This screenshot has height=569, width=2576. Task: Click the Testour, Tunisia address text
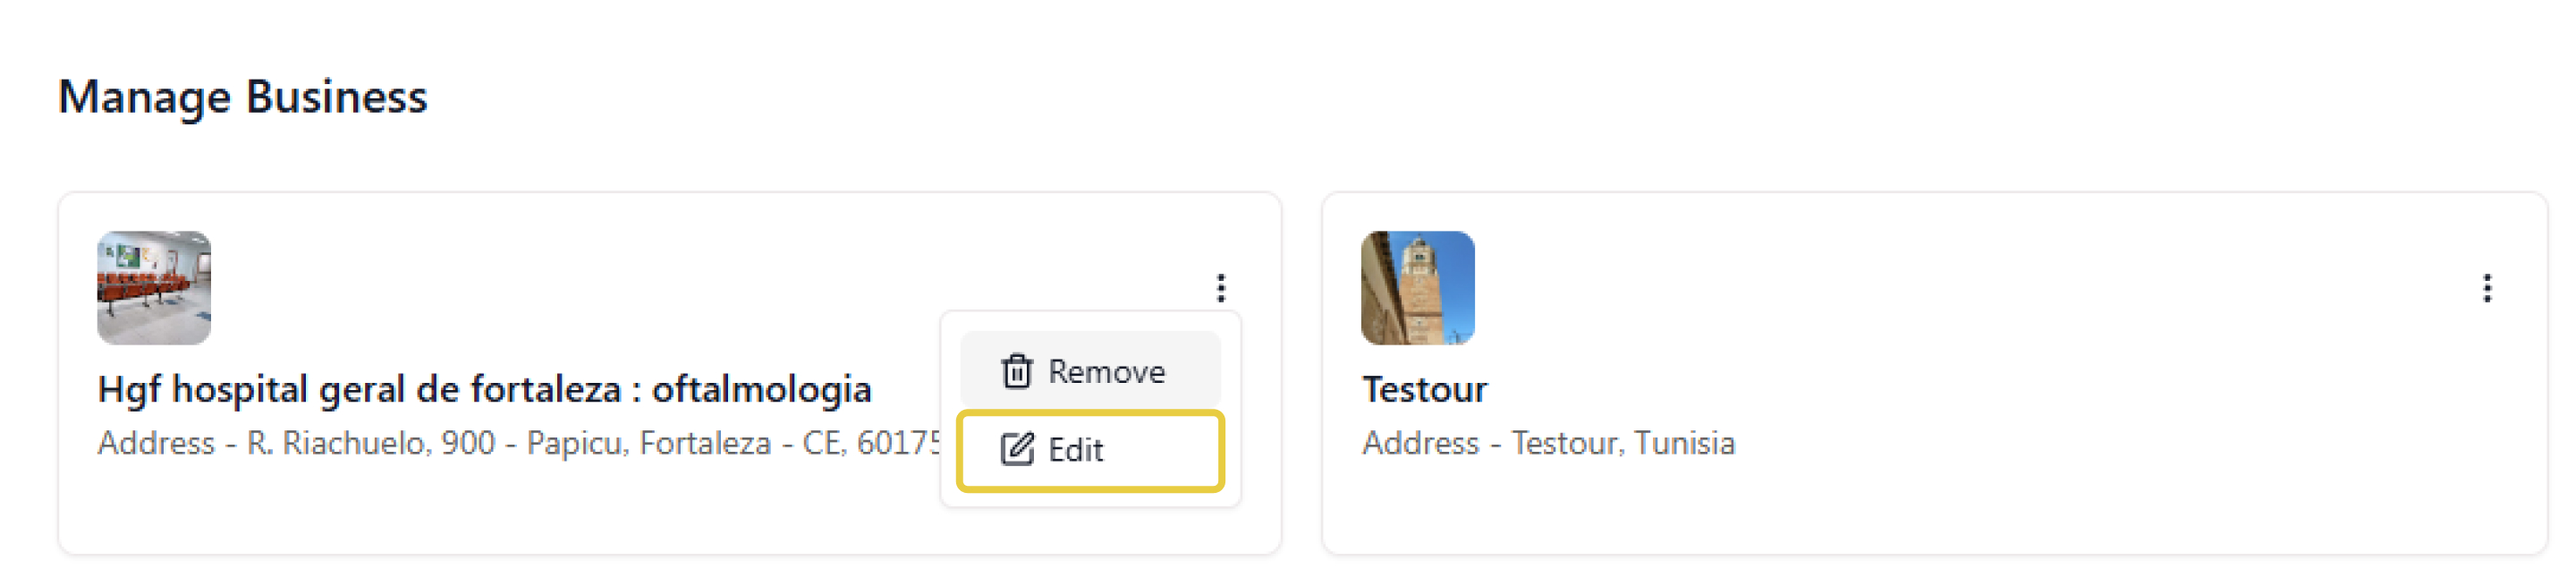click(x=1622, y=443)
